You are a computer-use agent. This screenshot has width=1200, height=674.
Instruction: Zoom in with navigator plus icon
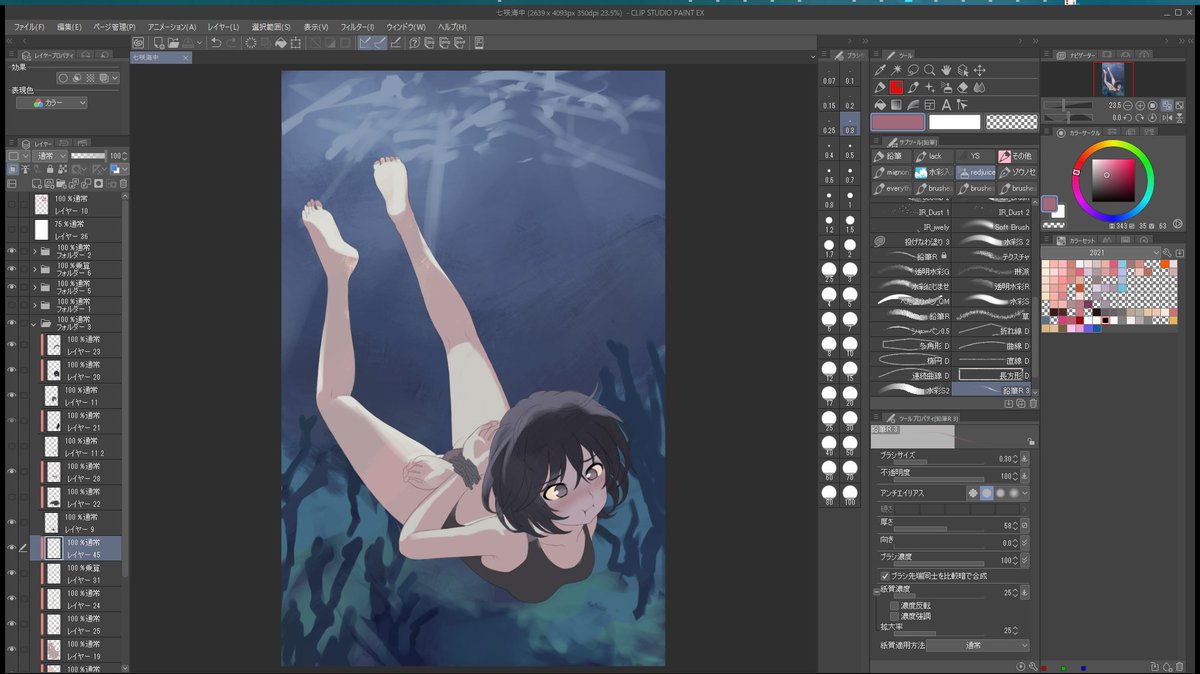pos(1140,105)
